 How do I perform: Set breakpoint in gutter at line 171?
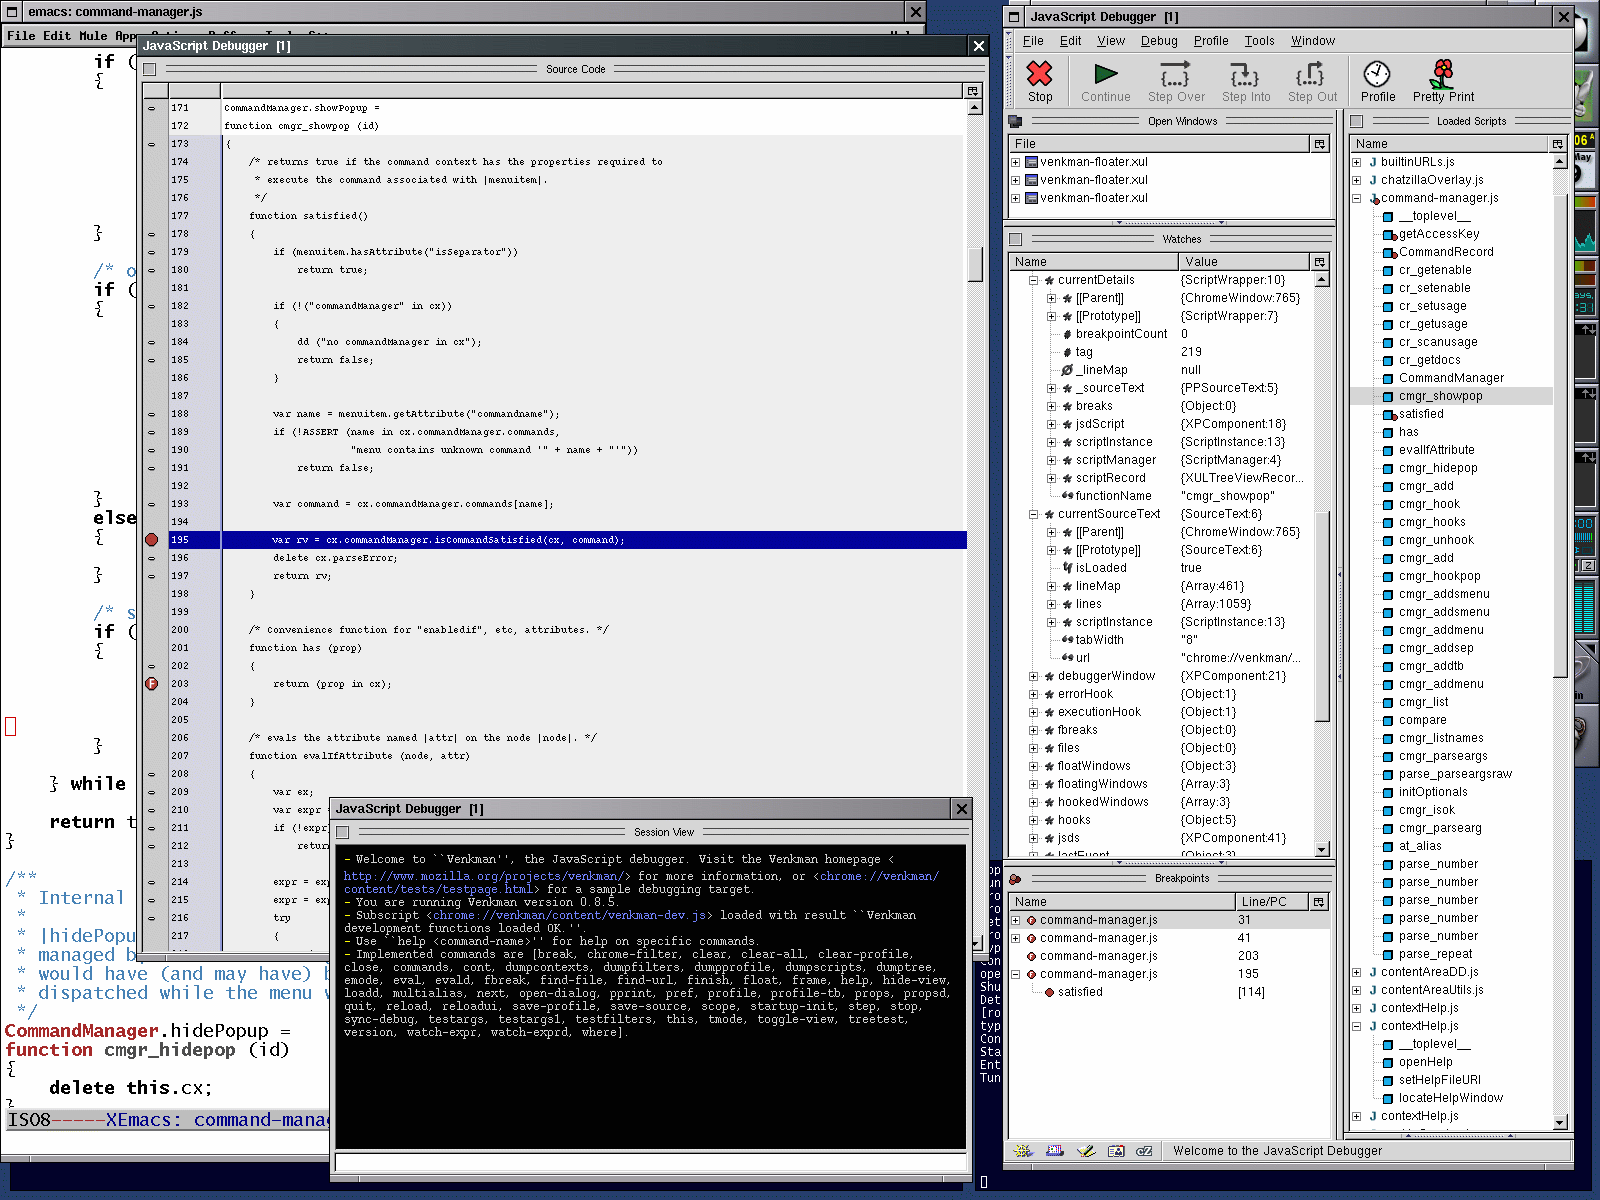(x=152, y=108)
